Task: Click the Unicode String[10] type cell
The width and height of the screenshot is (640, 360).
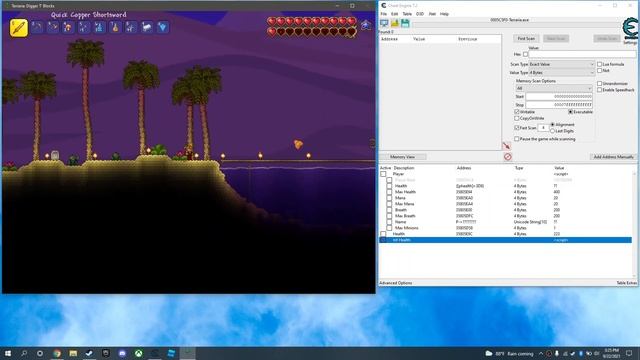Action: 530,222
